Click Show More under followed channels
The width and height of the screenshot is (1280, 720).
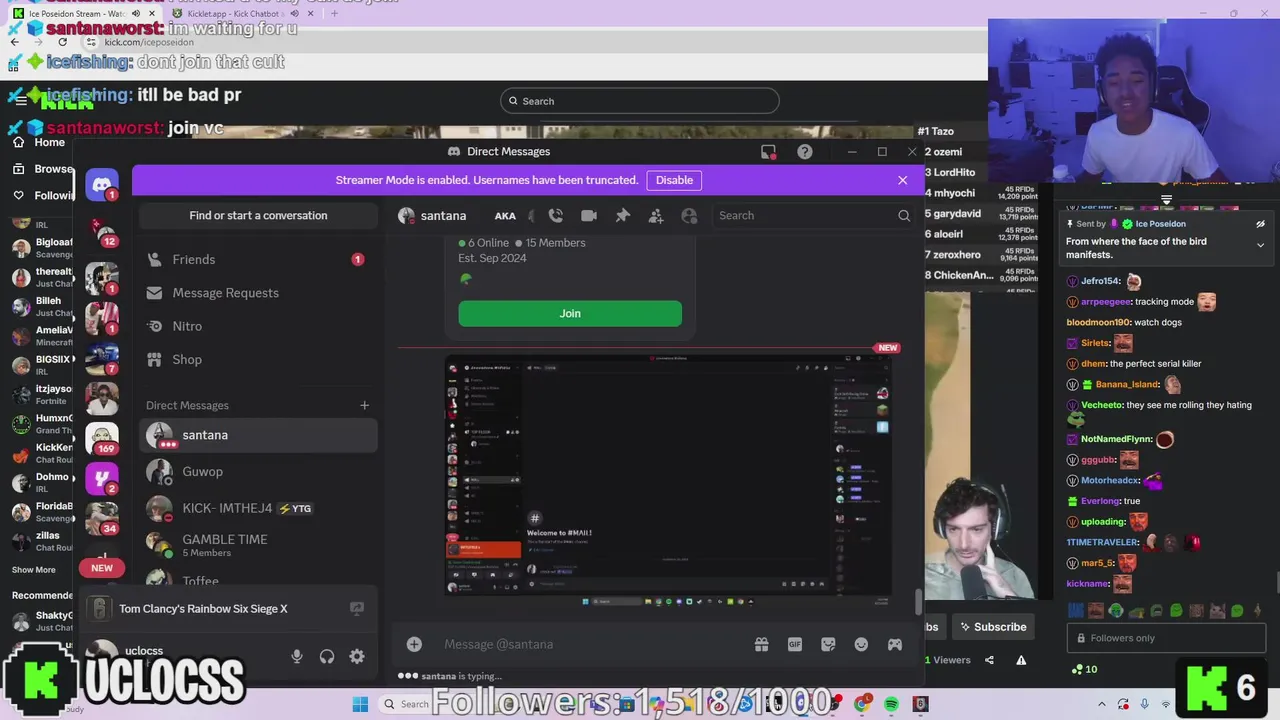click(34, 570)
